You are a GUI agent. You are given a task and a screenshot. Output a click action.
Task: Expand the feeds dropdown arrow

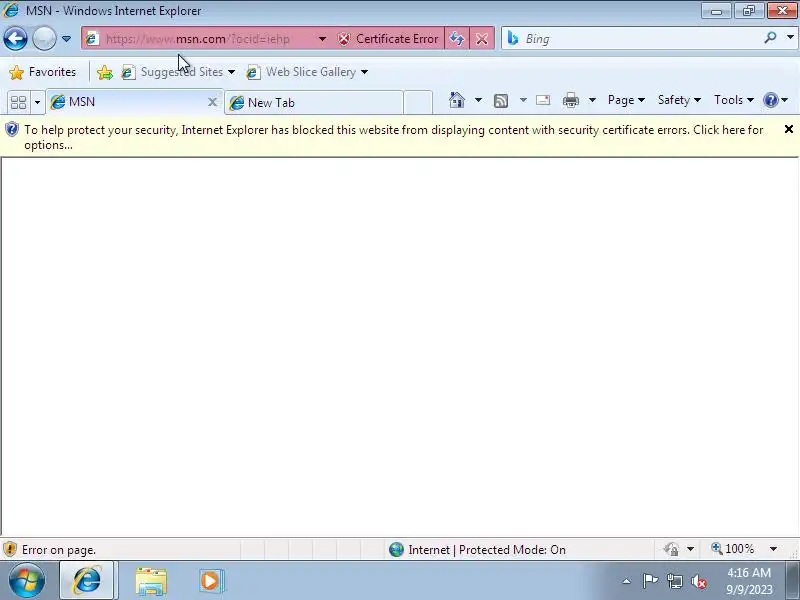point(523,100)
